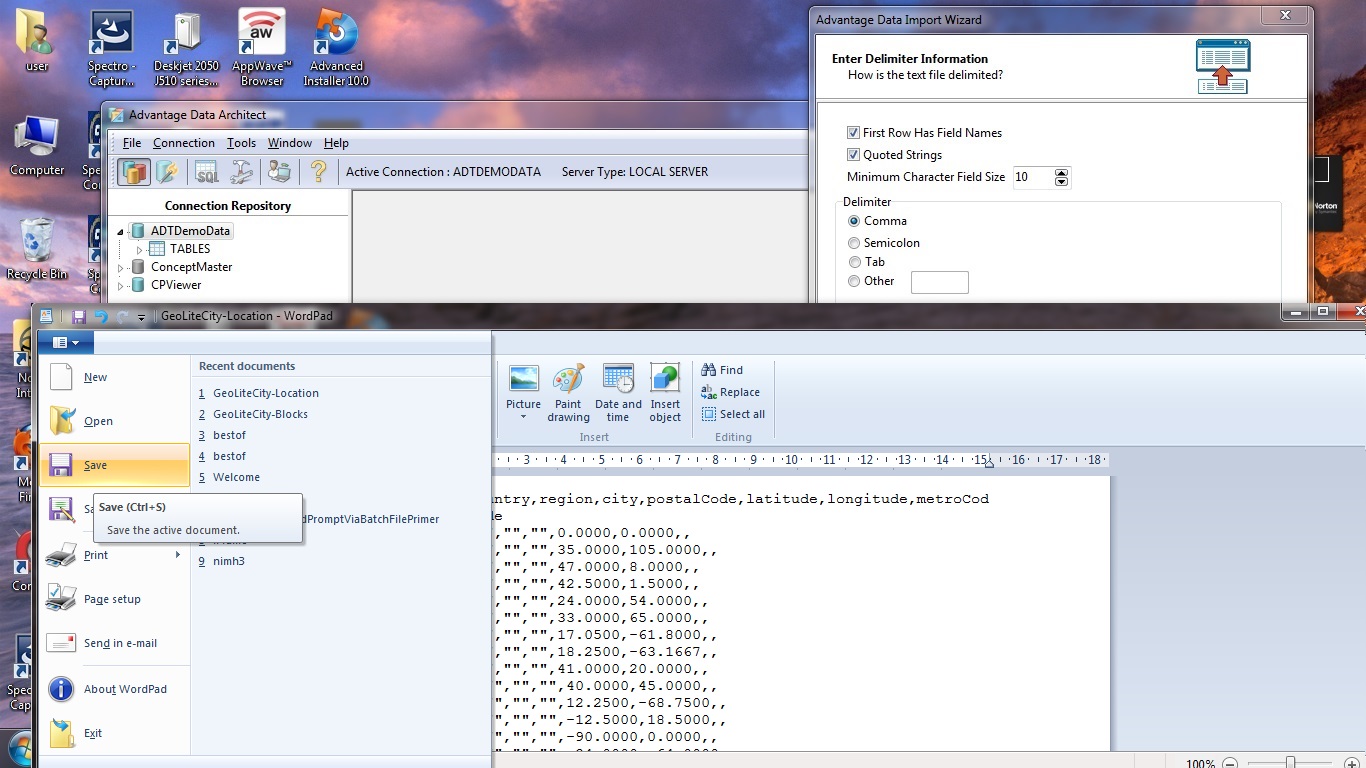Choose Send in e-mail from menu
Image resolution: width=1366 pixels, height=768 pixels.
(120, 643)
